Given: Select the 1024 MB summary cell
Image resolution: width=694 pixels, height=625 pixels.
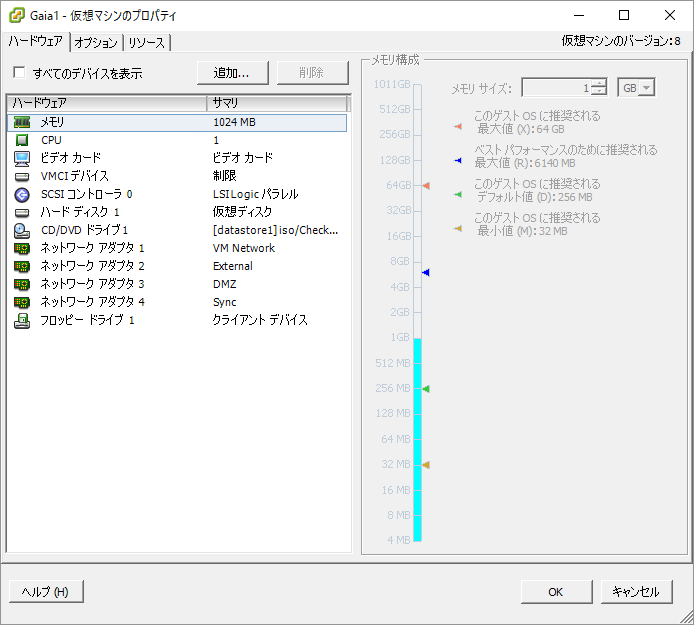Looking at the screenshot, I should [x=235, y=122].
